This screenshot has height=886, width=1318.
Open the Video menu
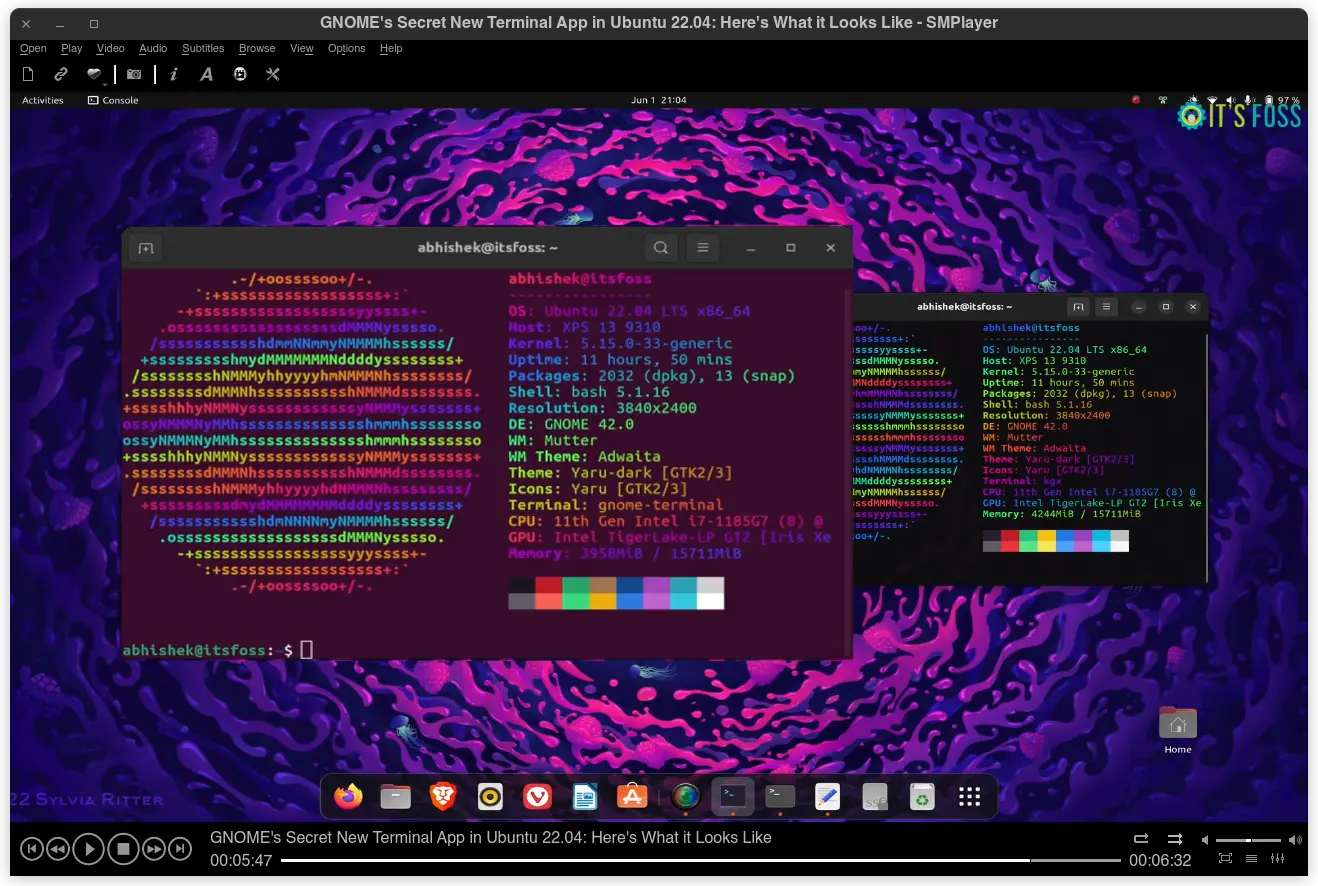[110, 48]
